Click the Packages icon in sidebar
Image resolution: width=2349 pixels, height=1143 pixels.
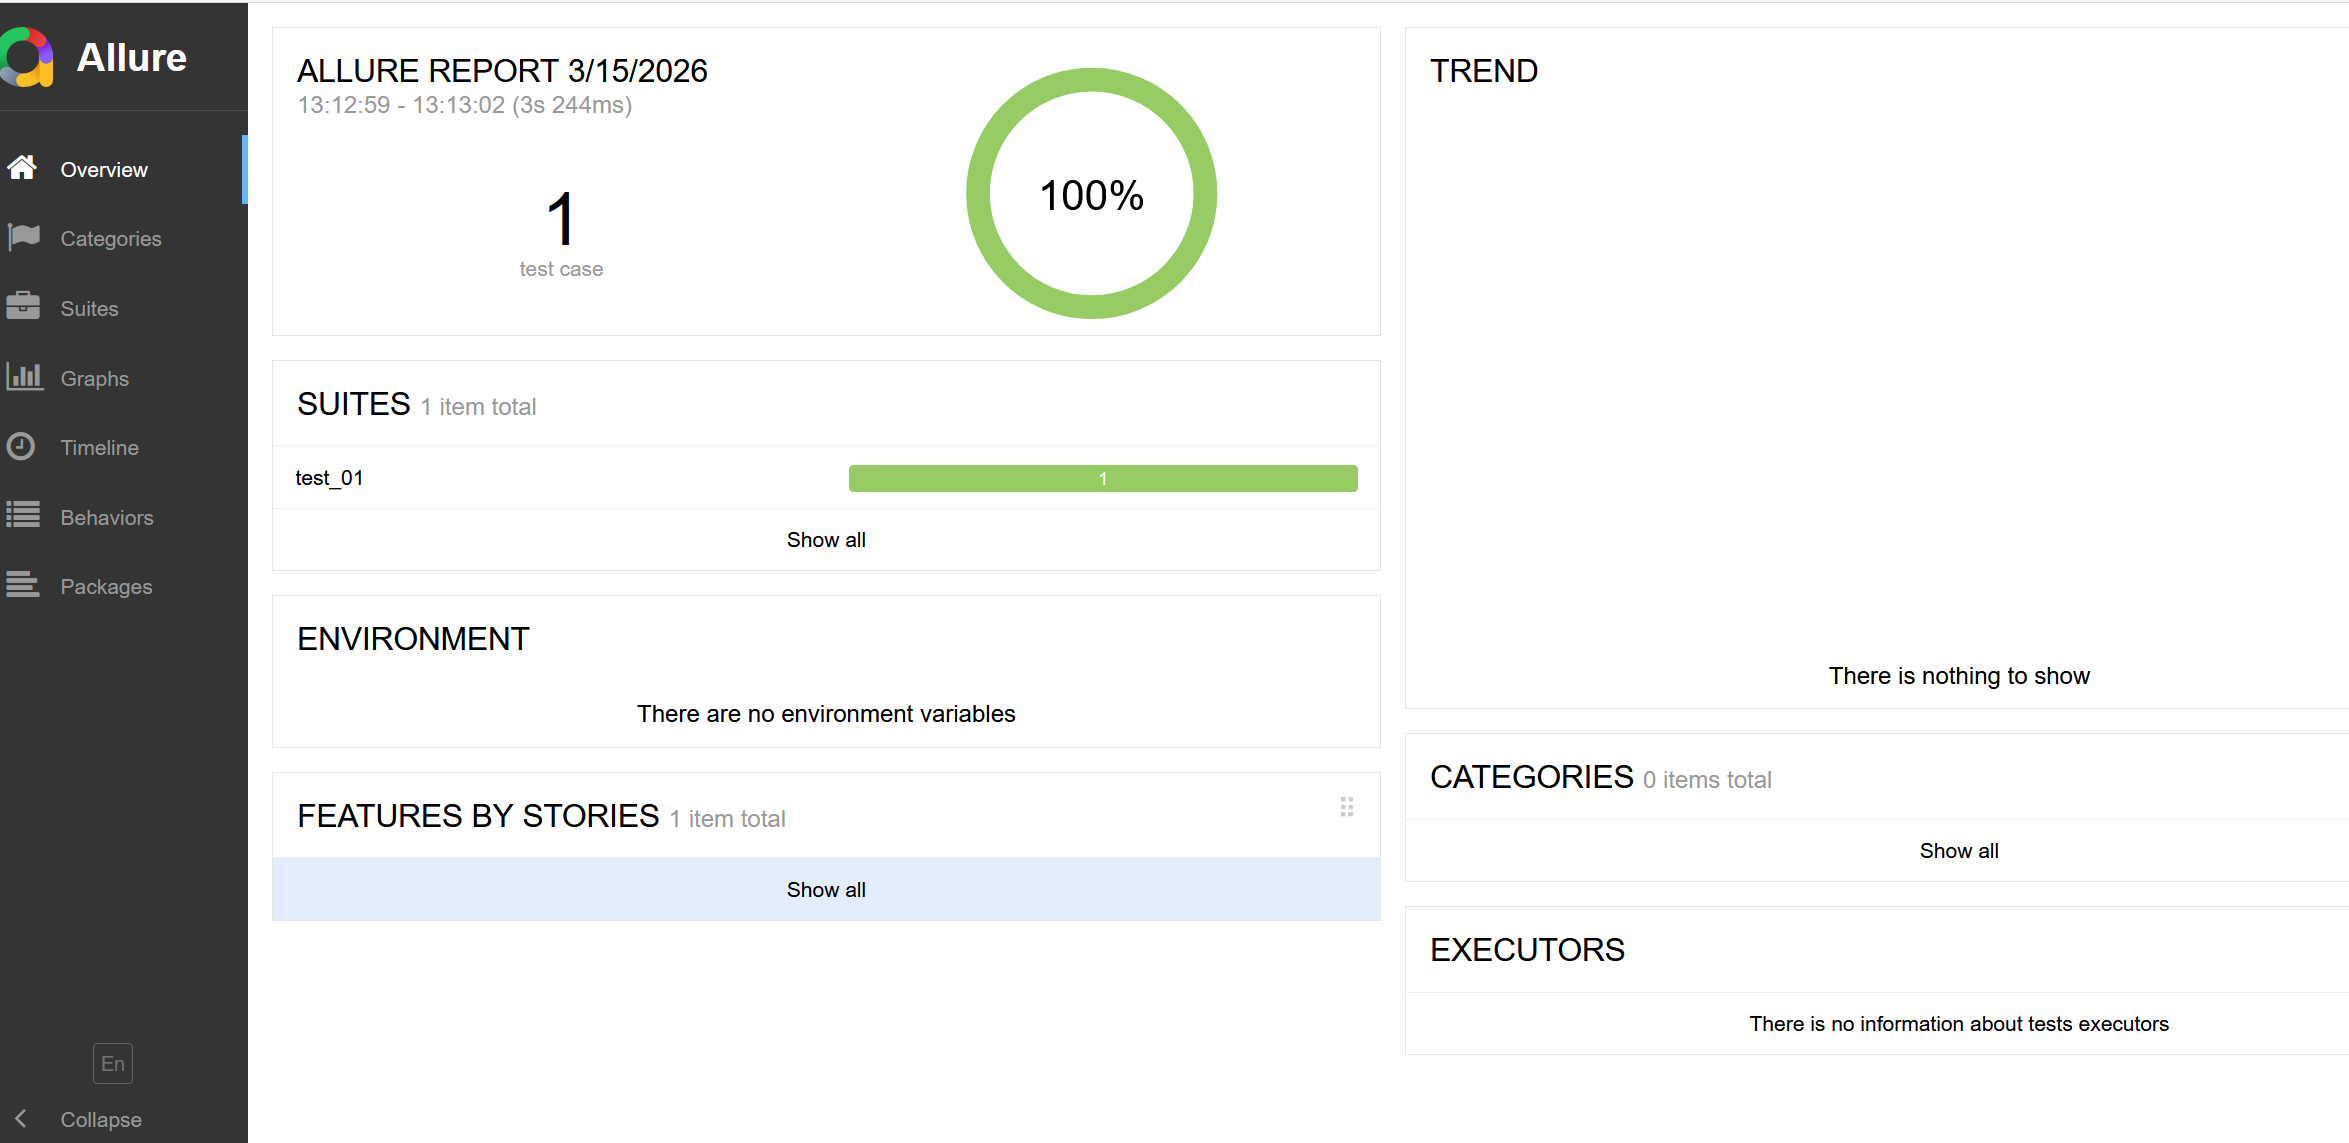pos(22,584)
